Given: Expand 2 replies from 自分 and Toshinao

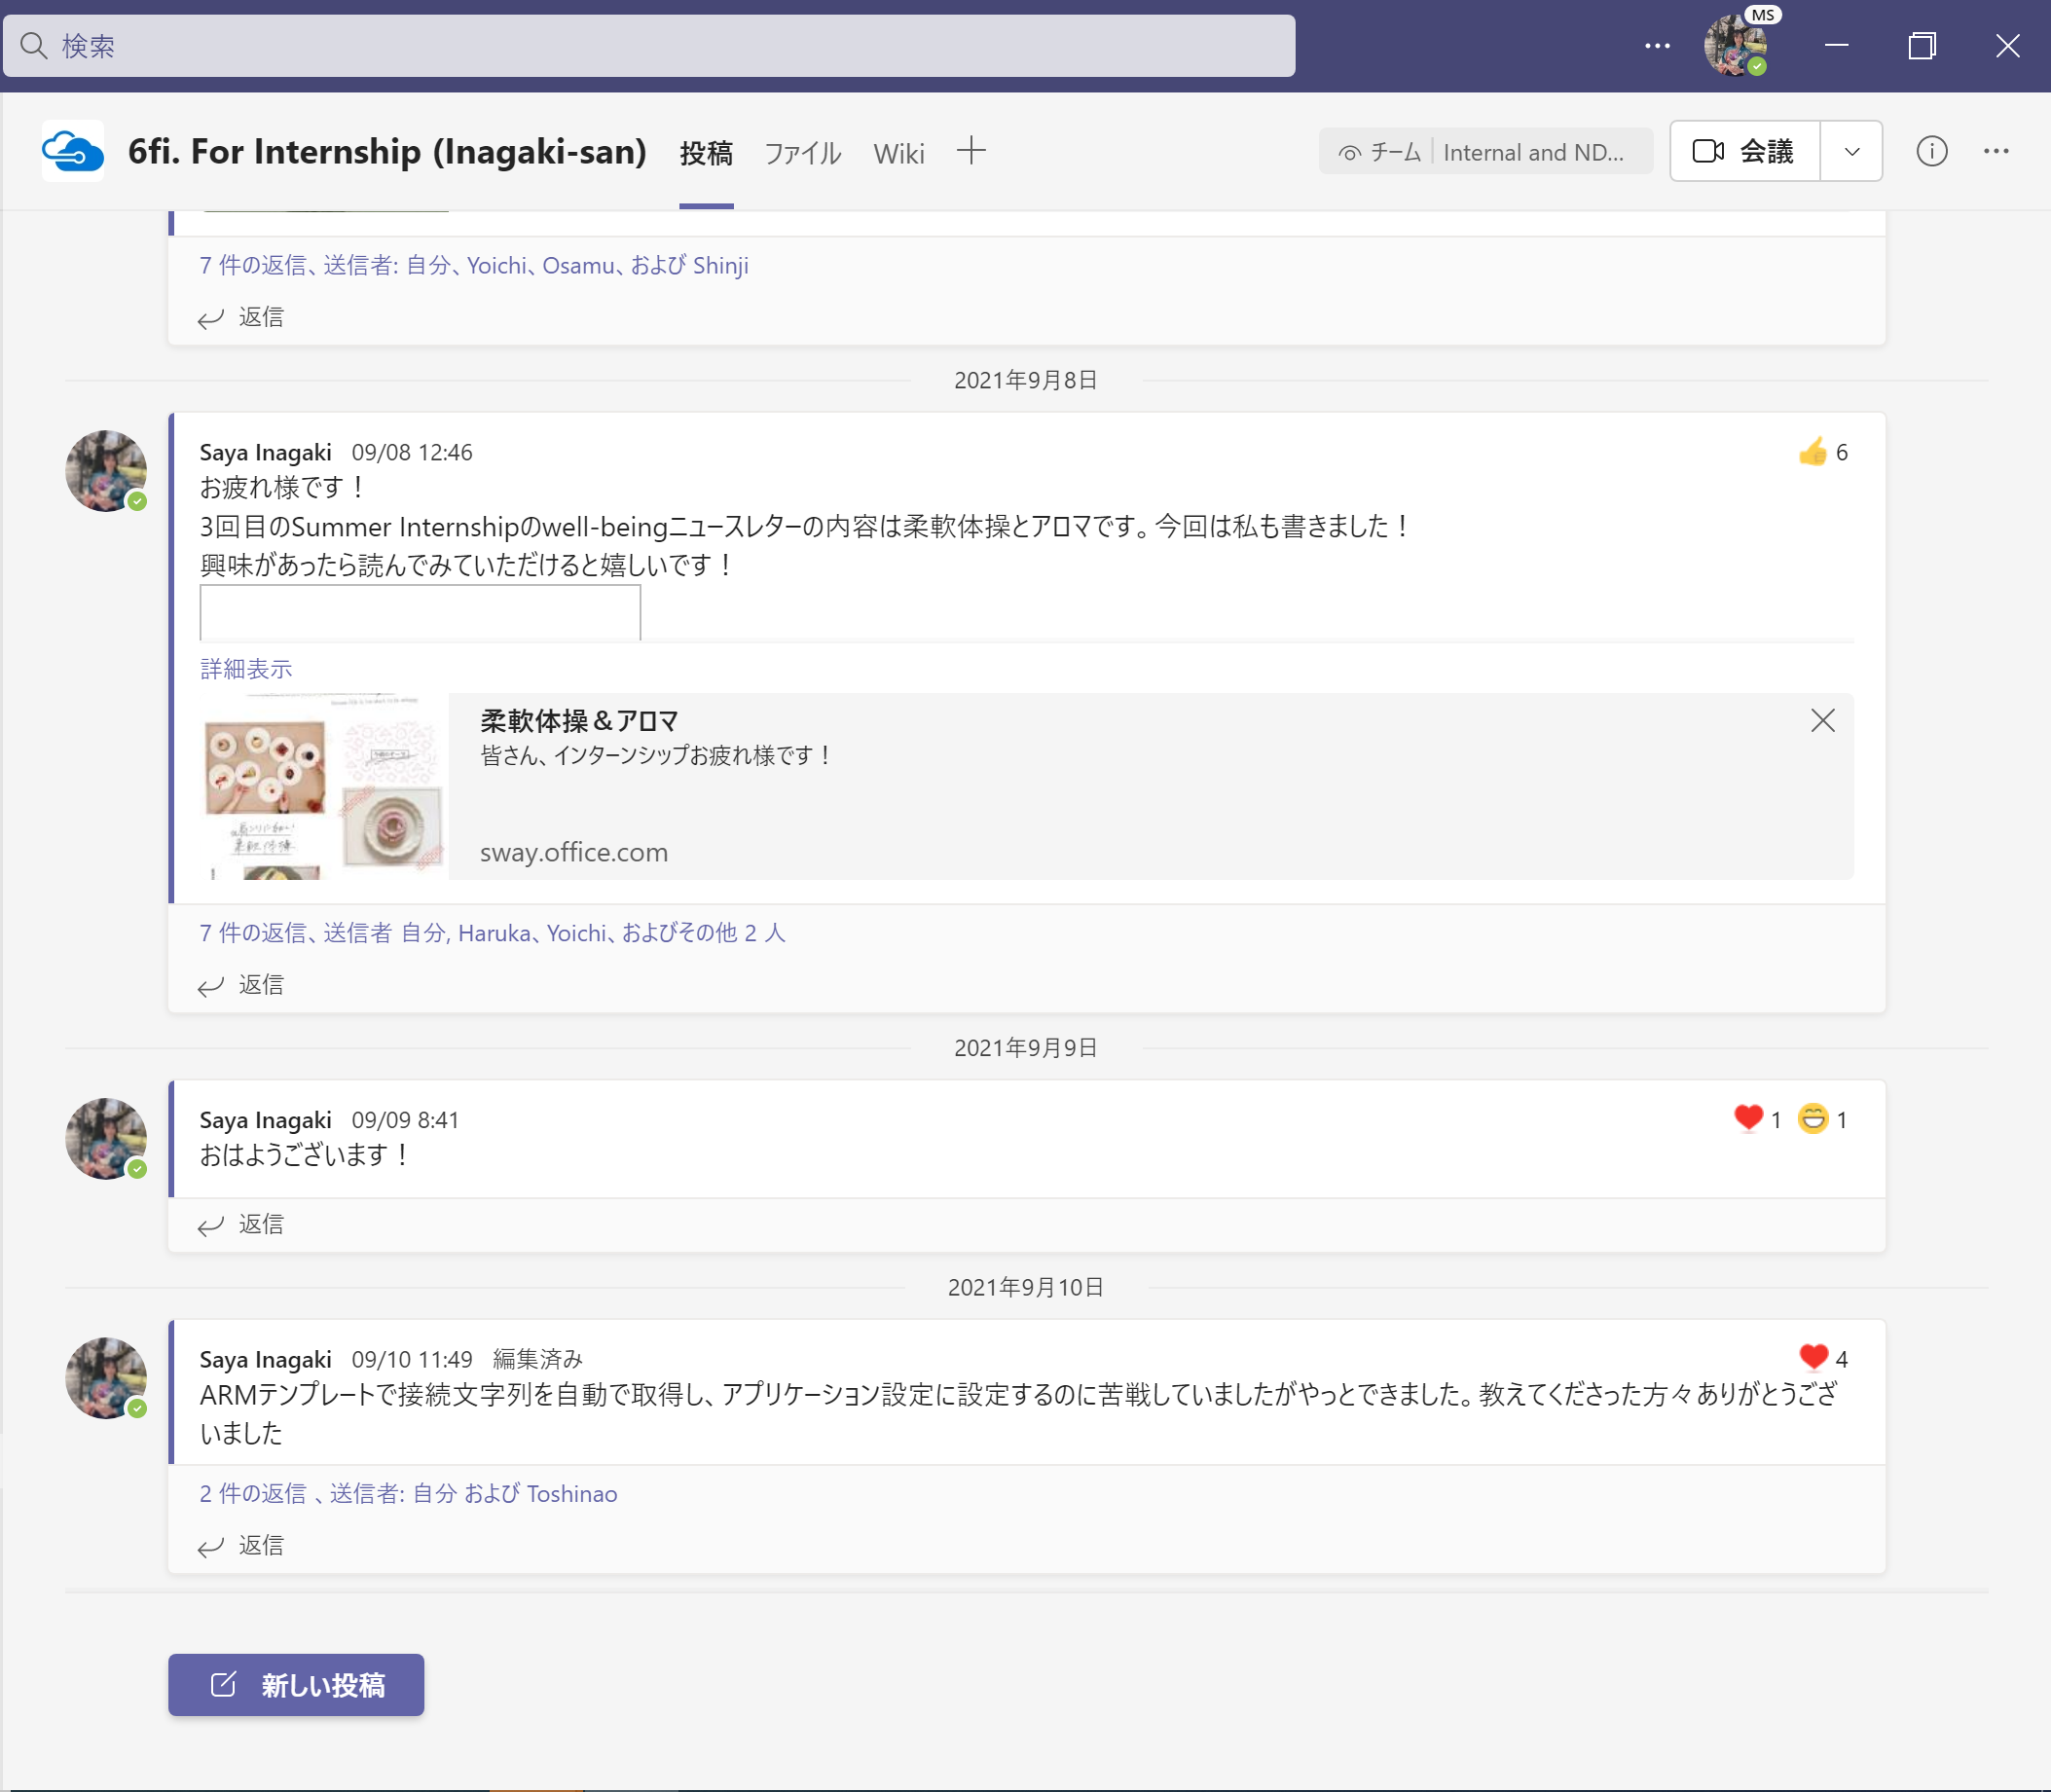Looking at the screenshot, I should [408, 1493].
